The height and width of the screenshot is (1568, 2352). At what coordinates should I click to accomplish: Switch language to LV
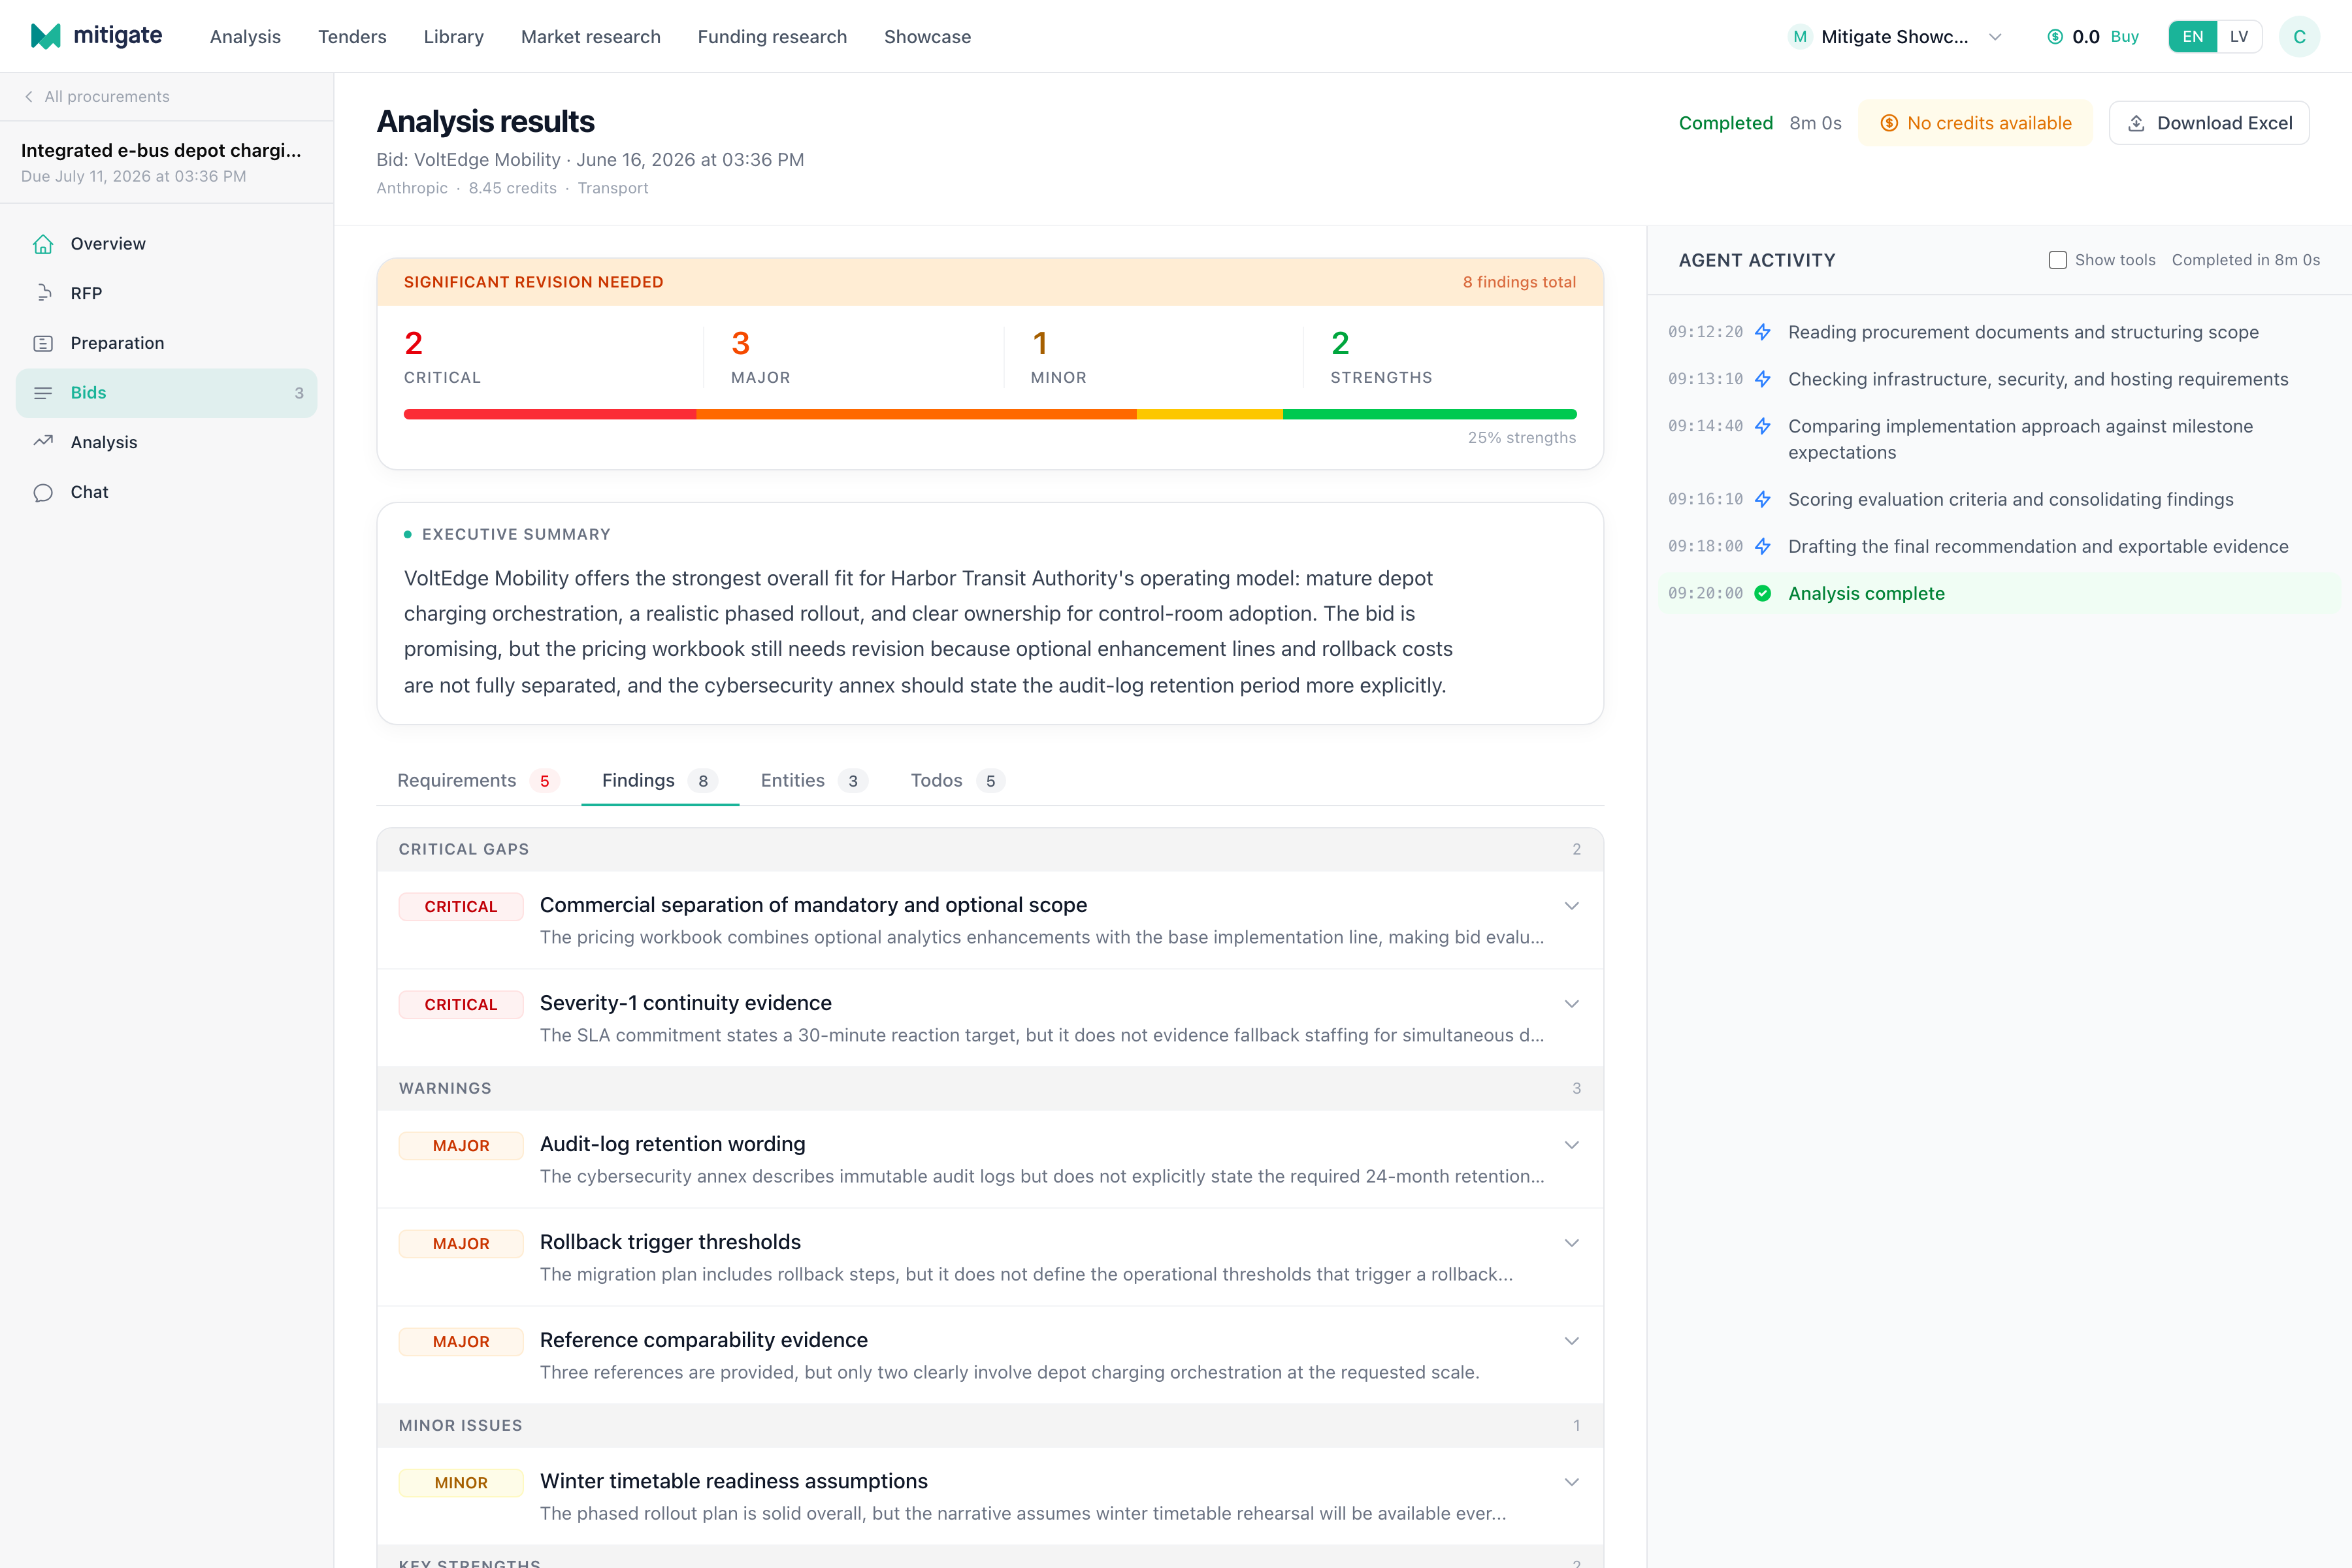pyautogui.click(x=2239, y=37)
